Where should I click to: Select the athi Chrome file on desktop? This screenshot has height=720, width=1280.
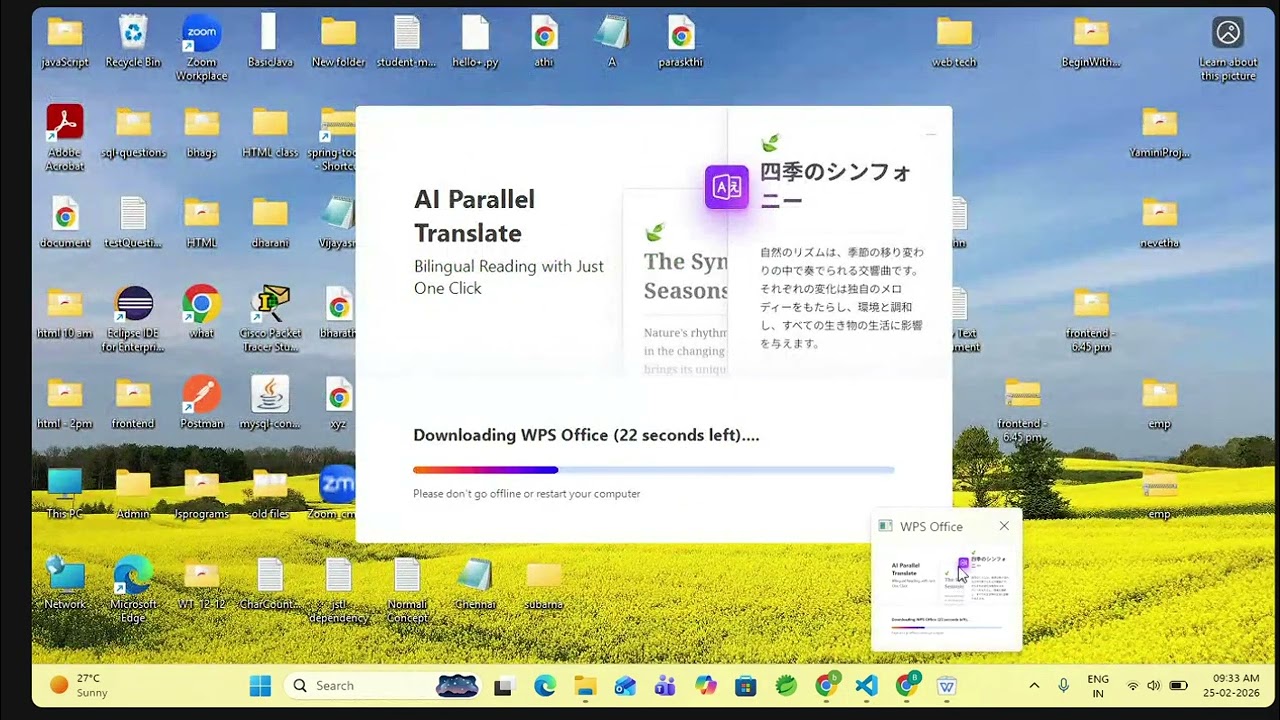click(544, 42)
